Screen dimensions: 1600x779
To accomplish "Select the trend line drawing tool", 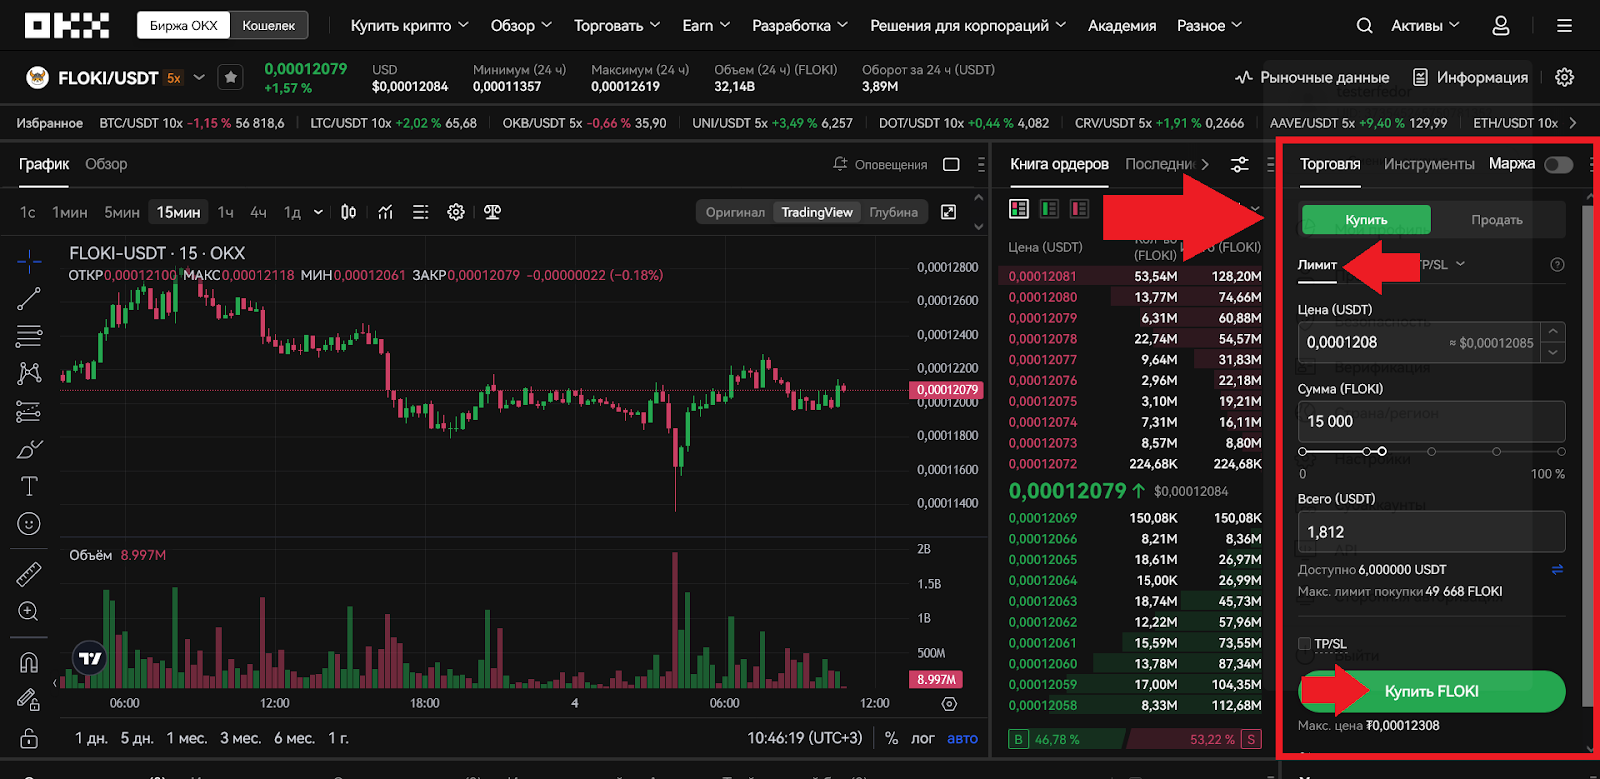I will 29,298.
